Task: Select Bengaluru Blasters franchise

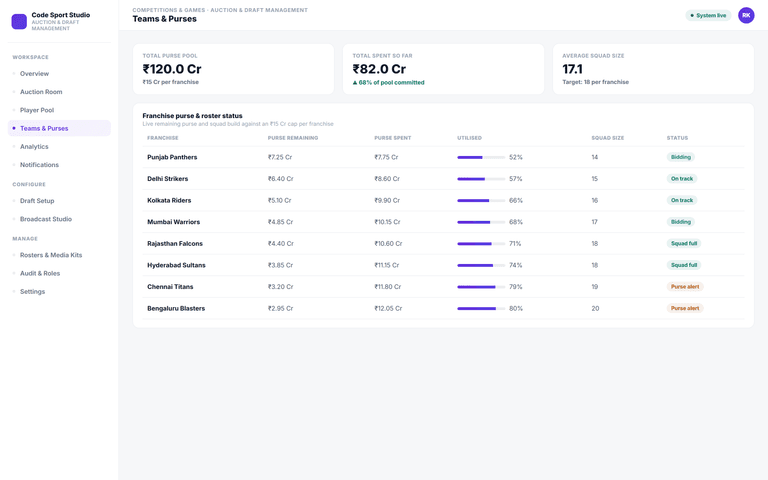Action: 176,309
